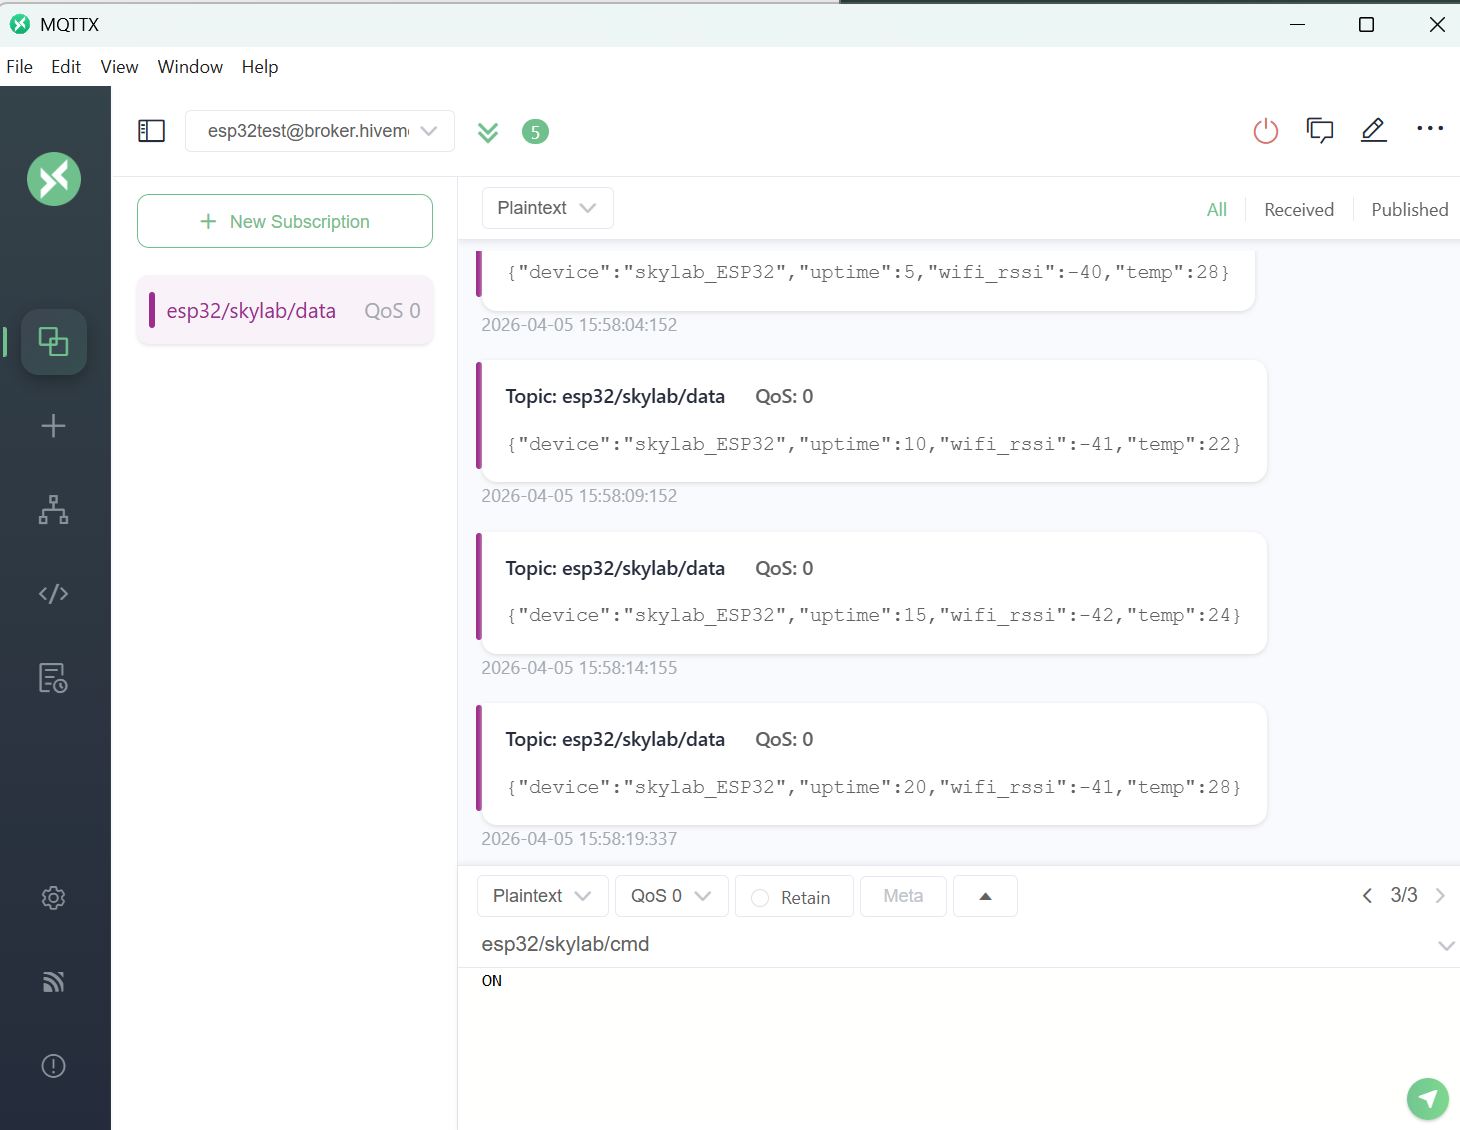Click the purple color bar of esp32/skylab/data subscription
The width and height of the screenshot is (1460, 1130).
(x=152, y=311)
